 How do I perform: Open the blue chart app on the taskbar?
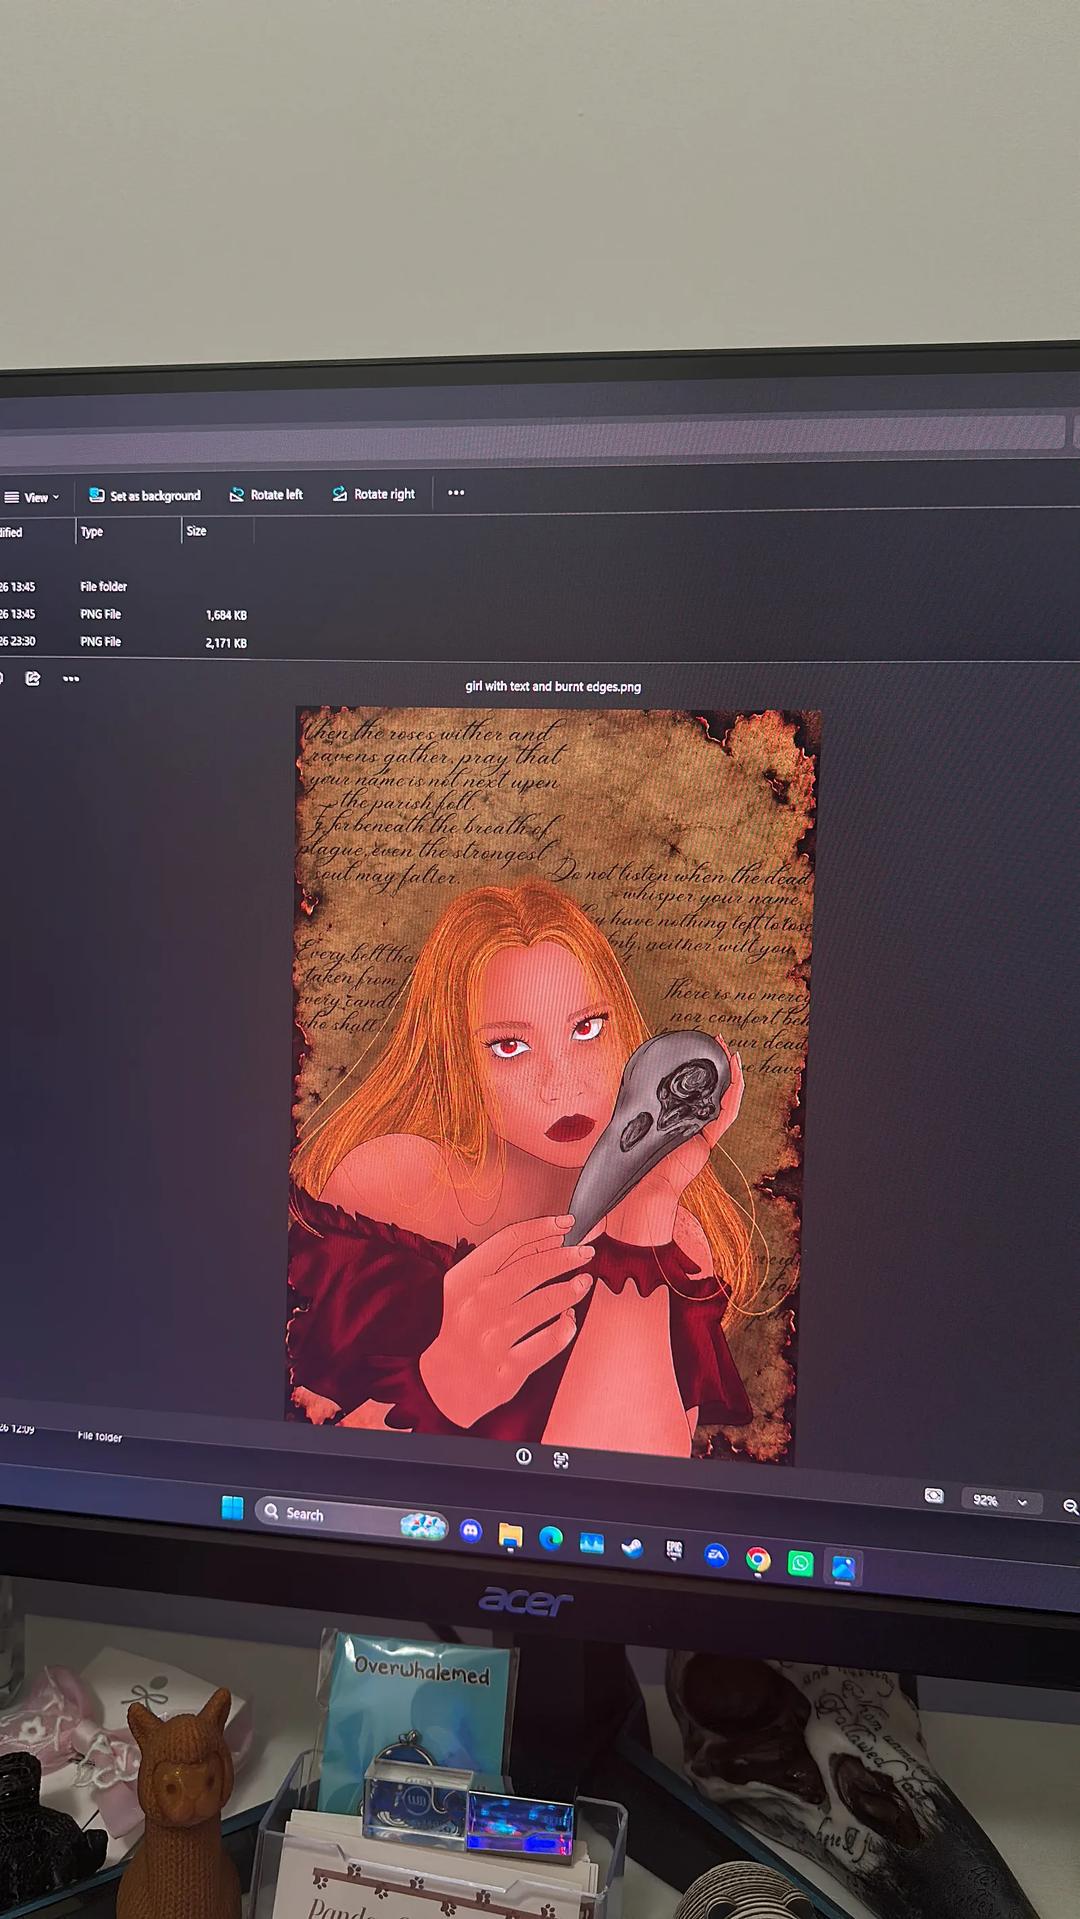pyautogui.click(x=592, y=1544)
